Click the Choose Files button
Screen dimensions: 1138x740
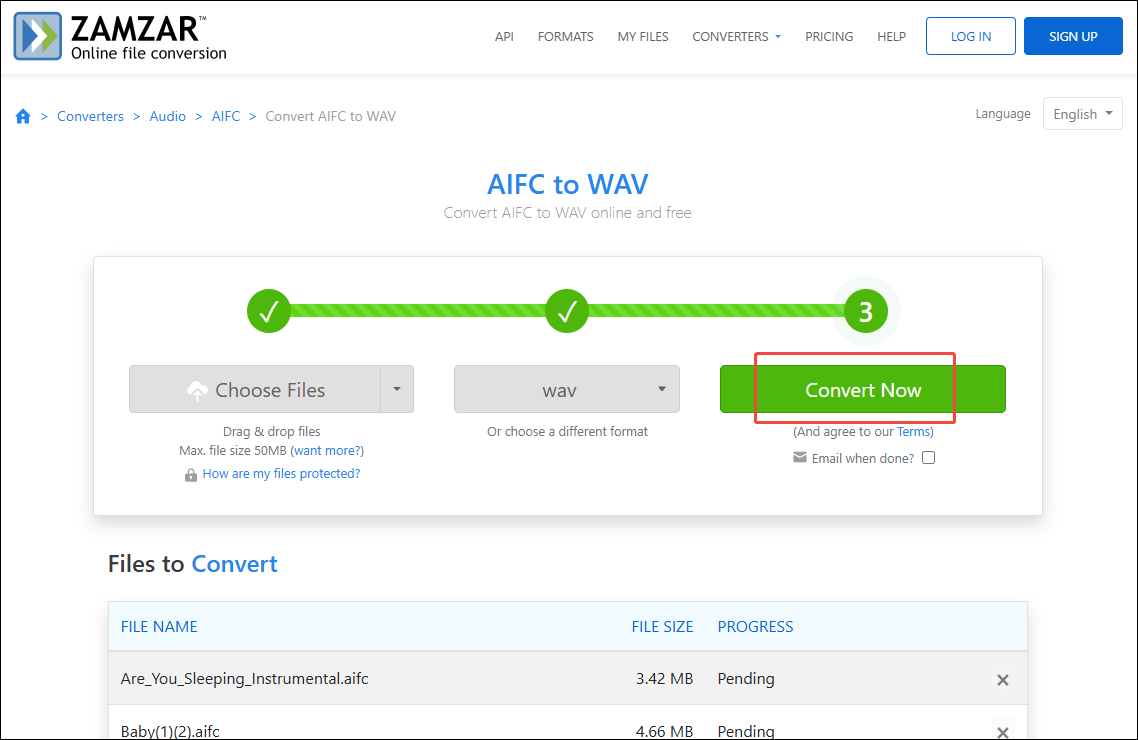pos(255,390)
